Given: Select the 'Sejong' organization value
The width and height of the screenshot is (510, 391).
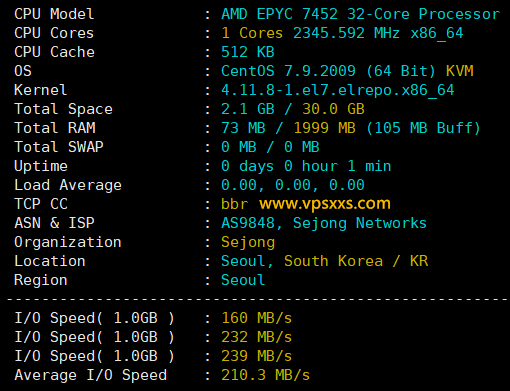Looking at the screenshot, I should (248, 242).
